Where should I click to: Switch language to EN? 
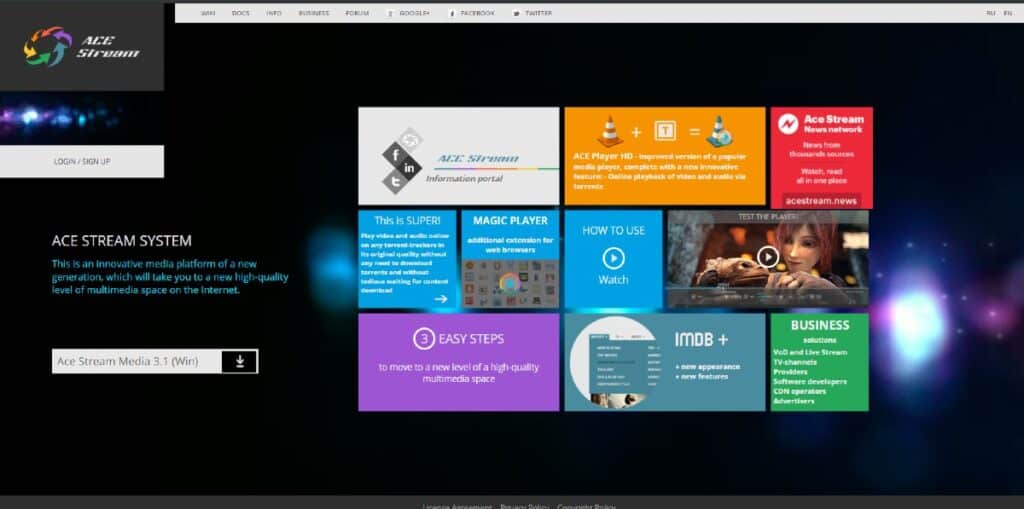(x=1008, y=13)
